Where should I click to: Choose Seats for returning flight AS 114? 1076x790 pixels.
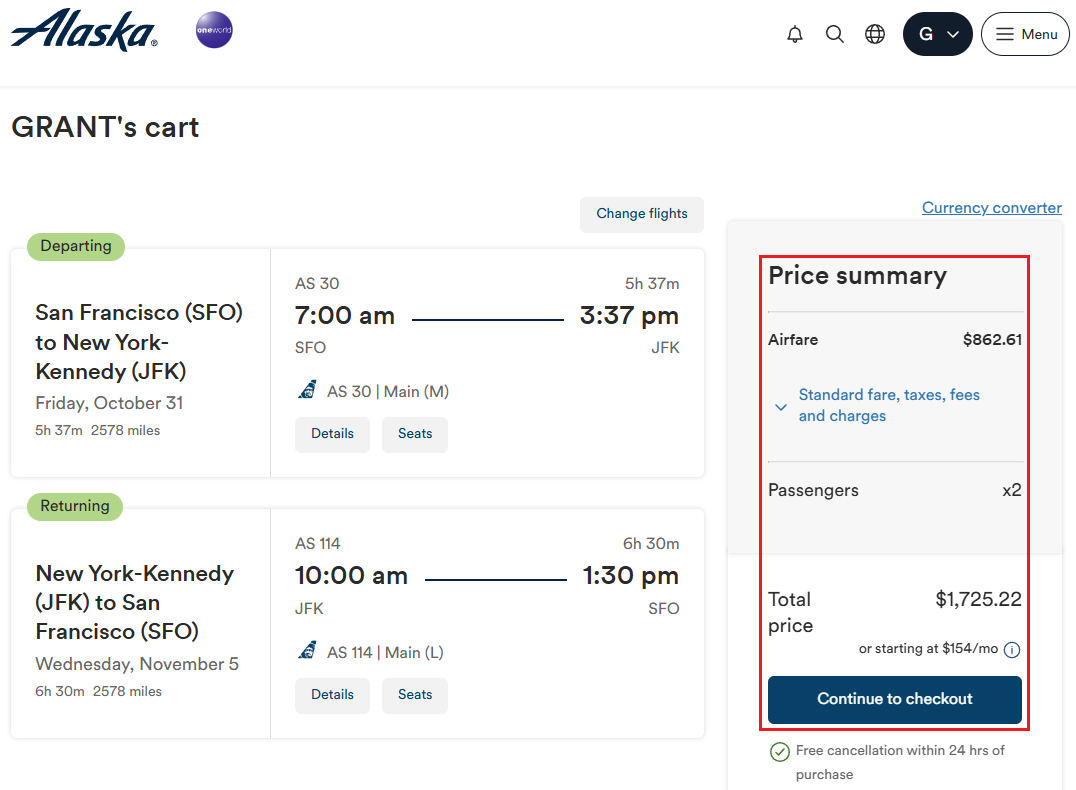415,695
